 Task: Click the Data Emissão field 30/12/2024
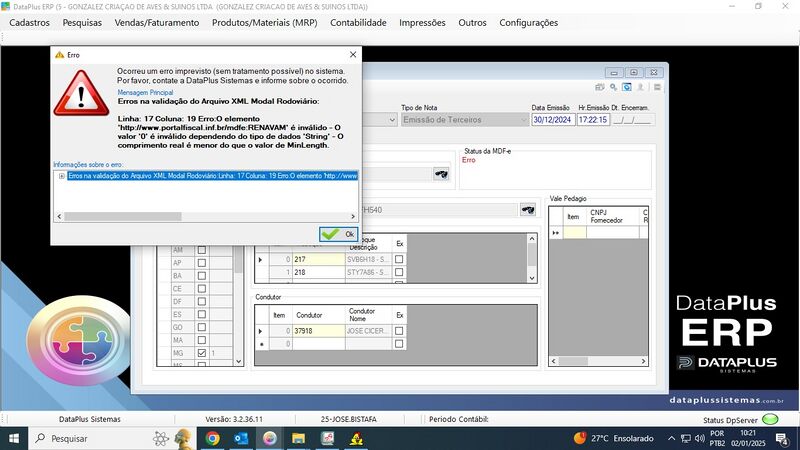tap(553, 120)
